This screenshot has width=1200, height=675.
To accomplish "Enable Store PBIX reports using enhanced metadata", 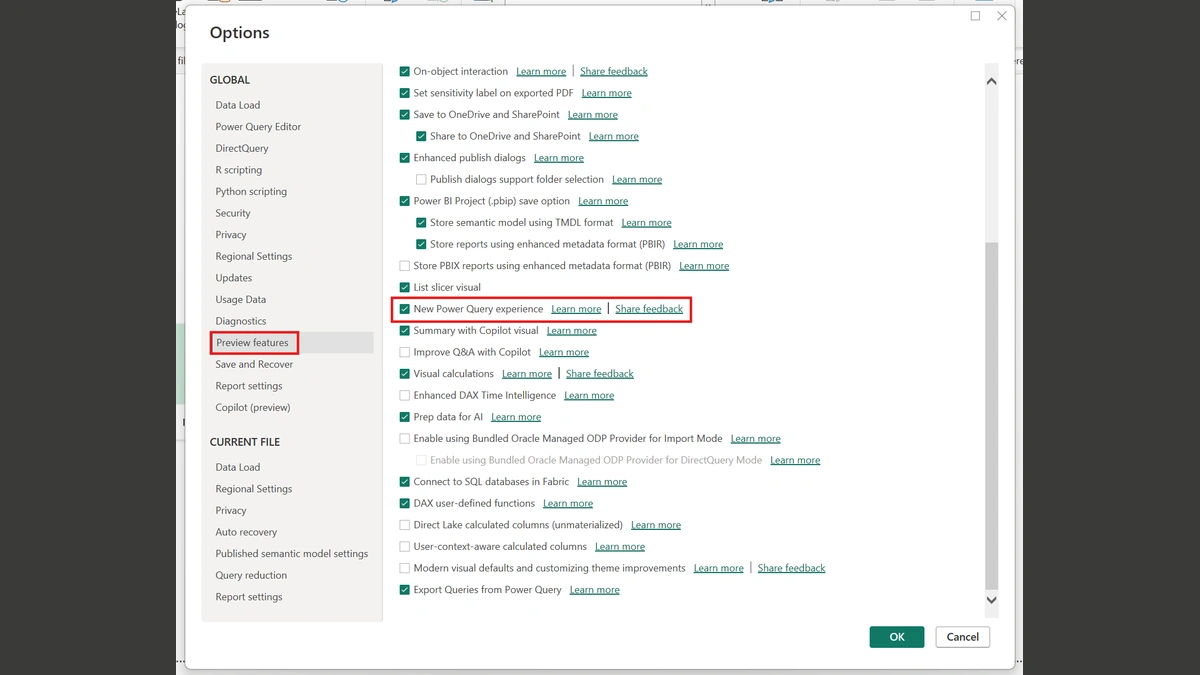I will tap(405, 266).
